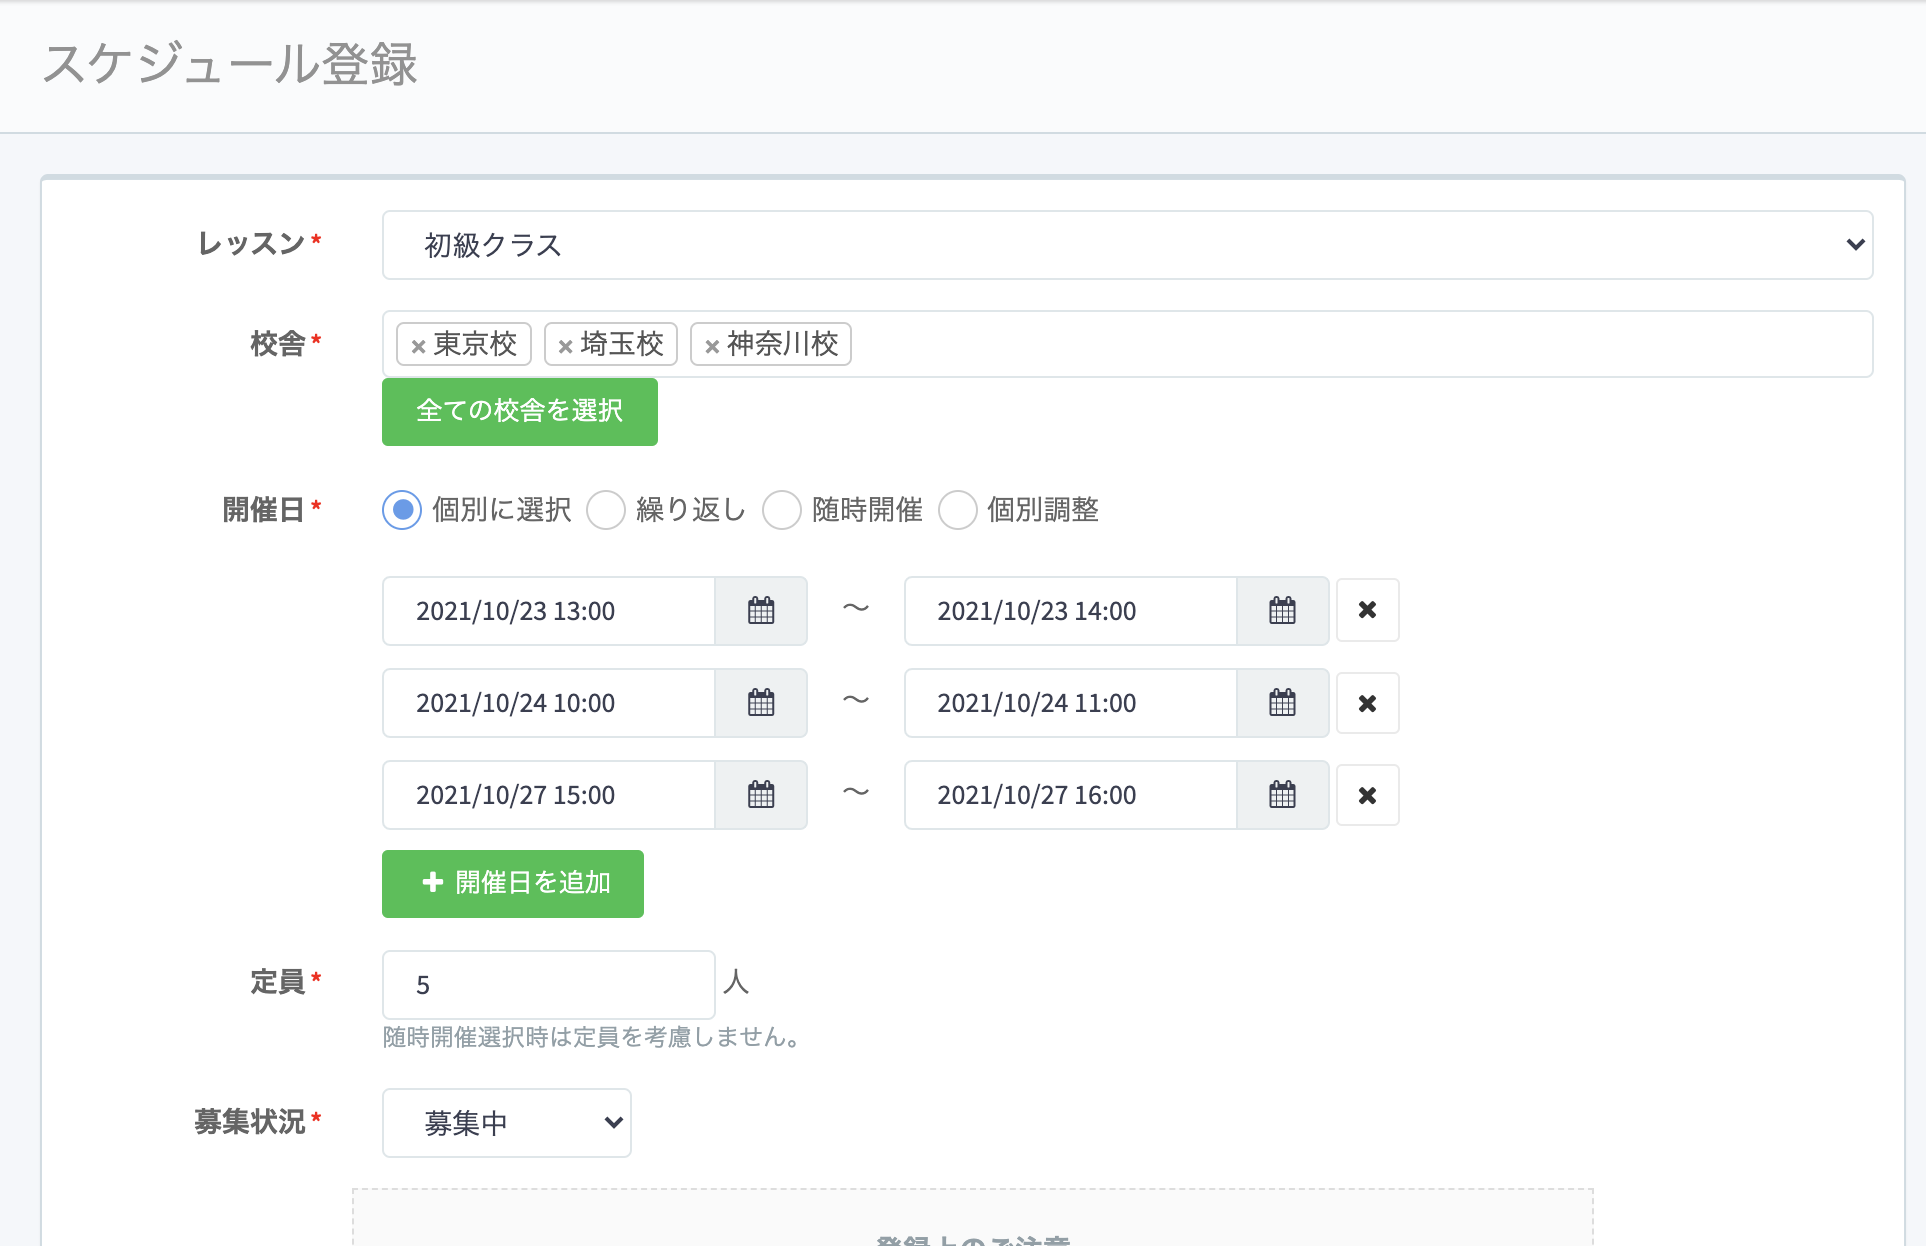Click the 2021/10/24 11:00 end date field
The height and width of the screenshot is (1246, 1926).
tap(1070, 703)
